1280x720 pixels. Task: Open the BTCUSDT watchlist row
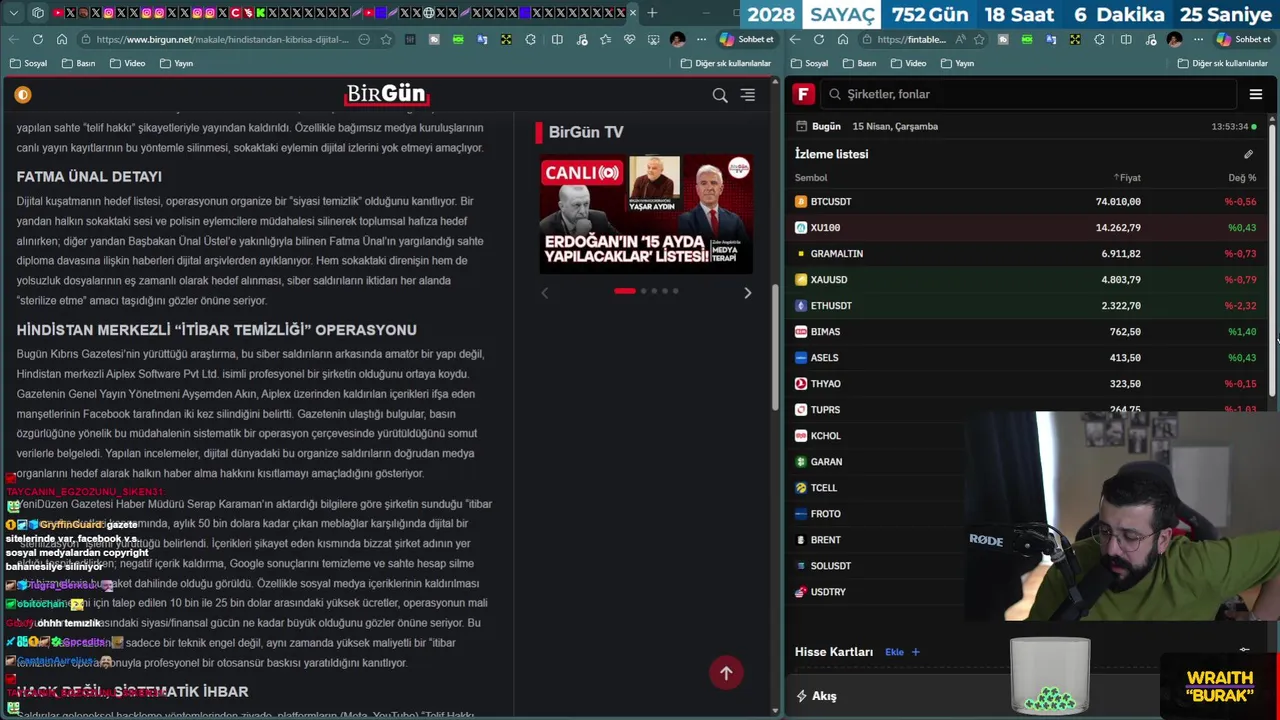pyautogui.click(x=1026, y=201)
